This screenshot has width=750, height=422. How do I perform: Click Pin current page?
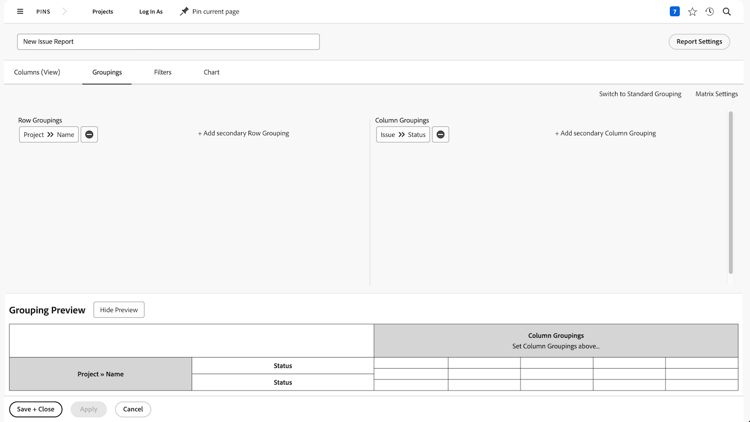pyautogui.click(x=216, y=11)
